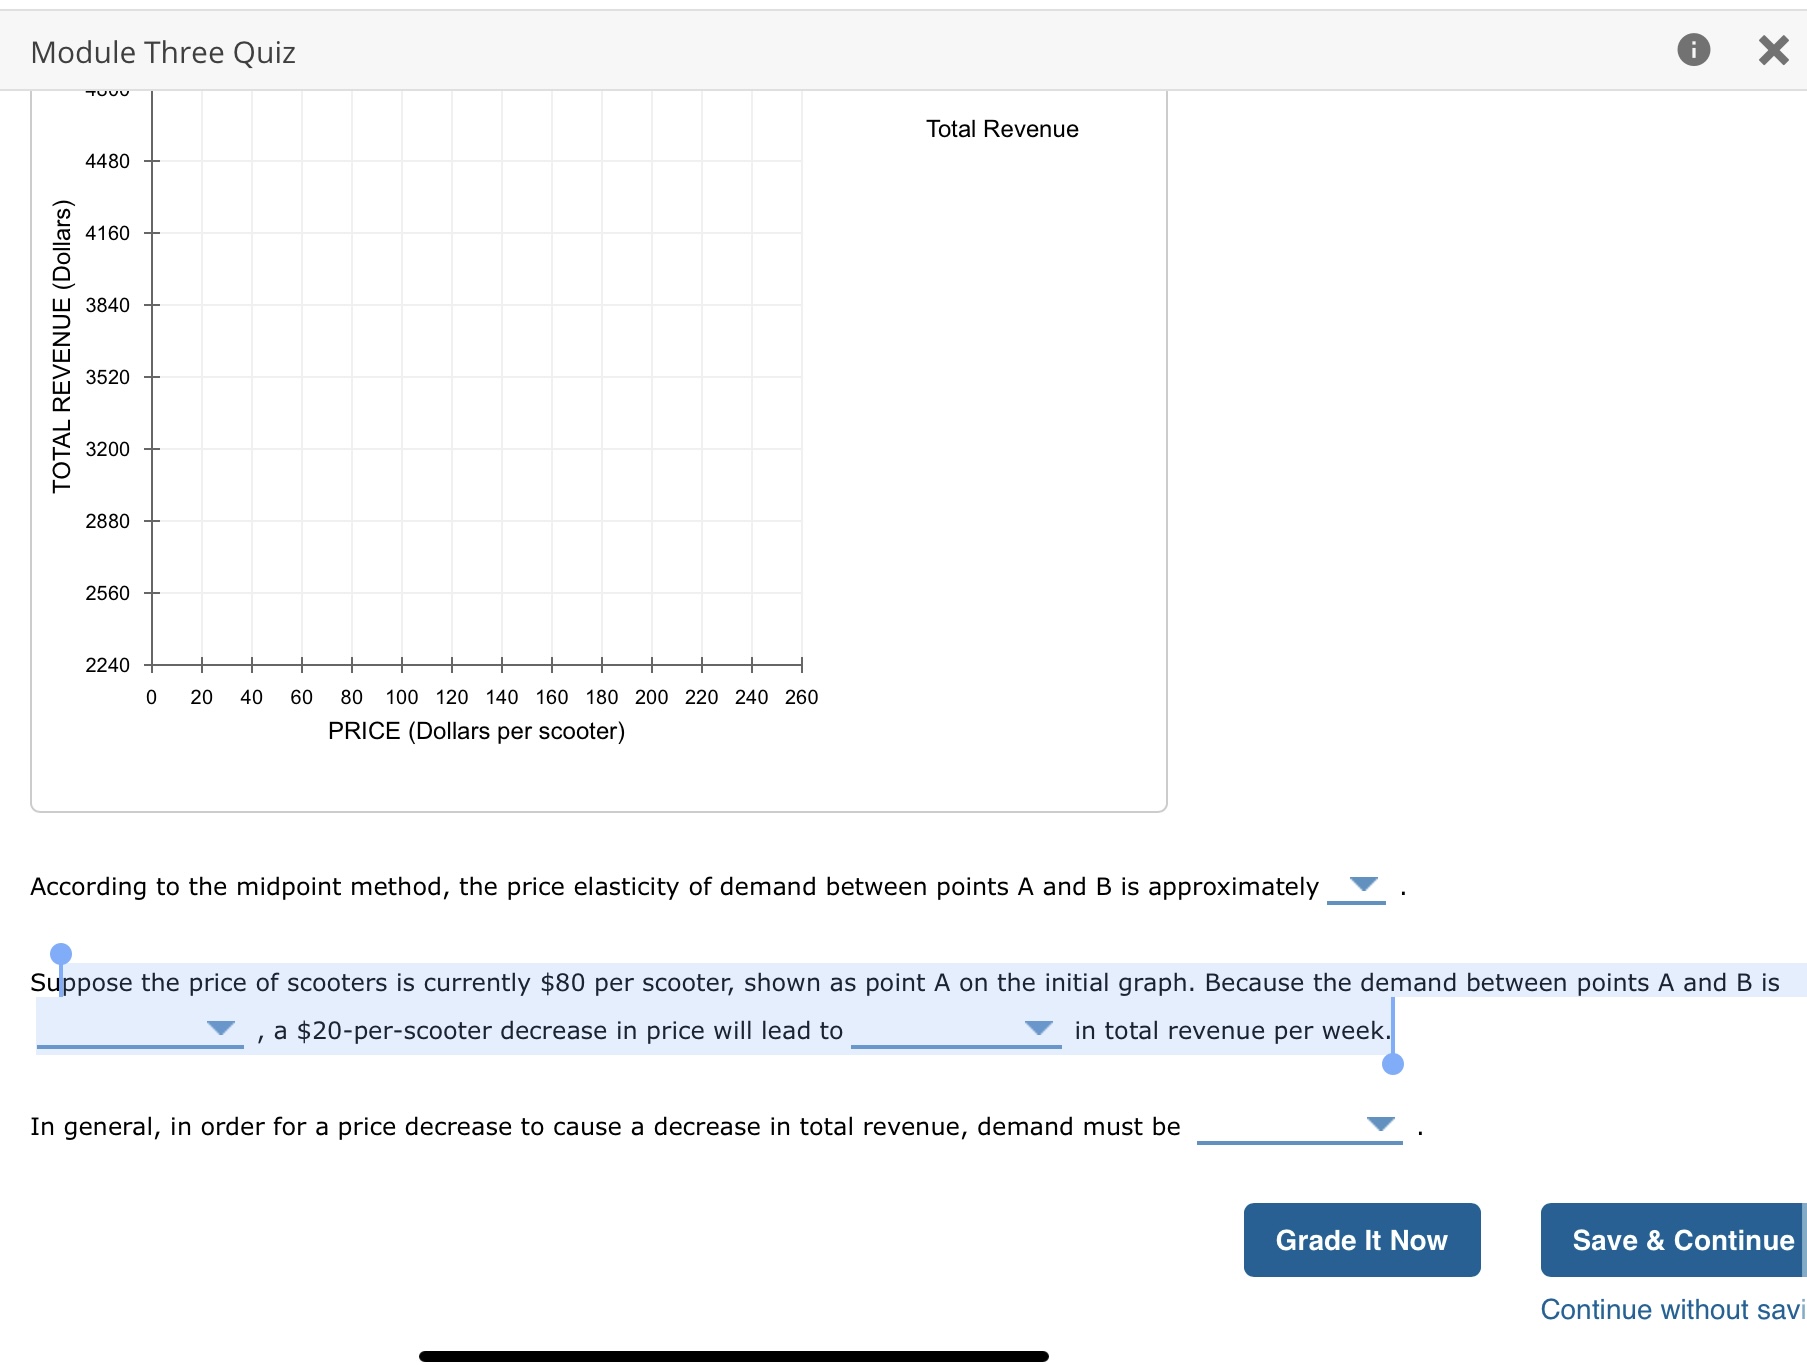Open the elasticity dropdown after "approximately"
The height and width of the screenshot is (1365, 1807).
tap(1357, 886)
